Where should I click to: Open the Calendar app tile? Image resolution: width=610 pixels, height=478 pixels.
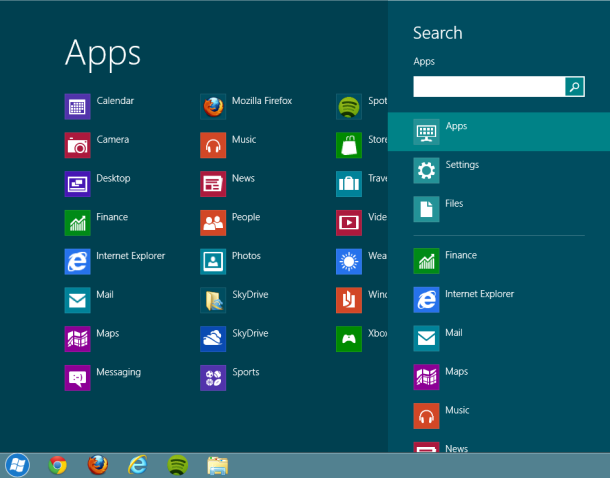click(x=77, y=107)
